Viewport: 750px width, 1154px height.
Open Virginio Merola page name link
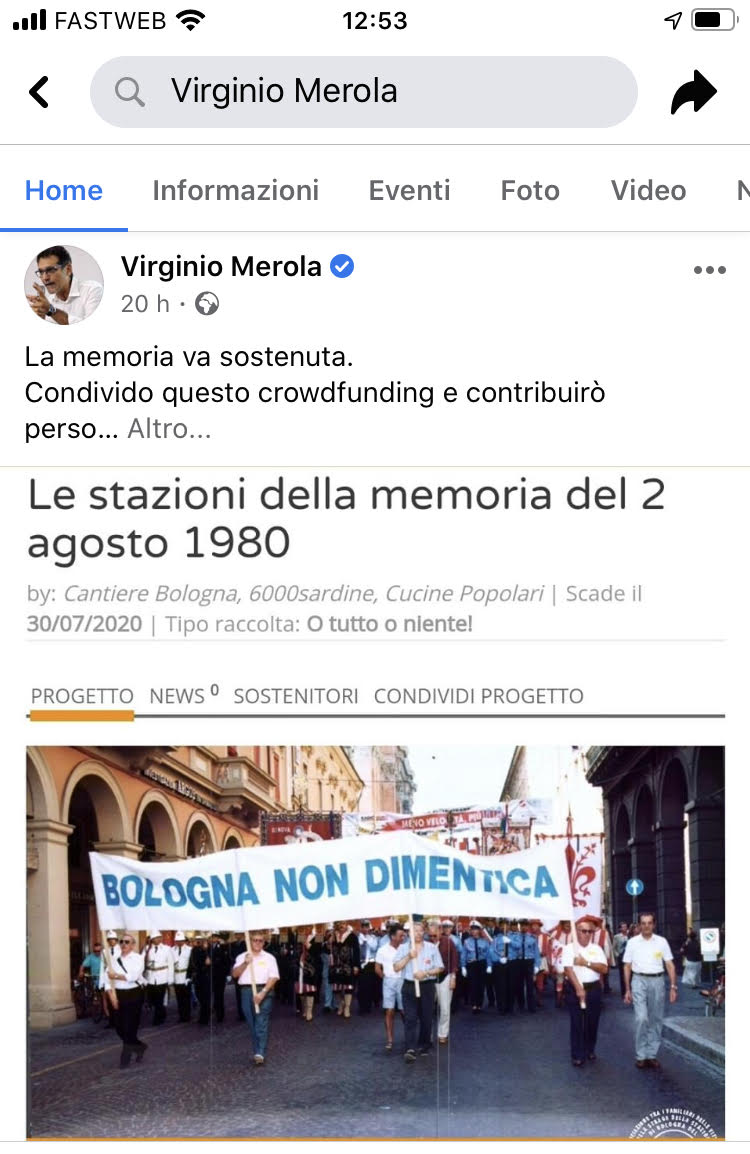(x=221, y=266)
